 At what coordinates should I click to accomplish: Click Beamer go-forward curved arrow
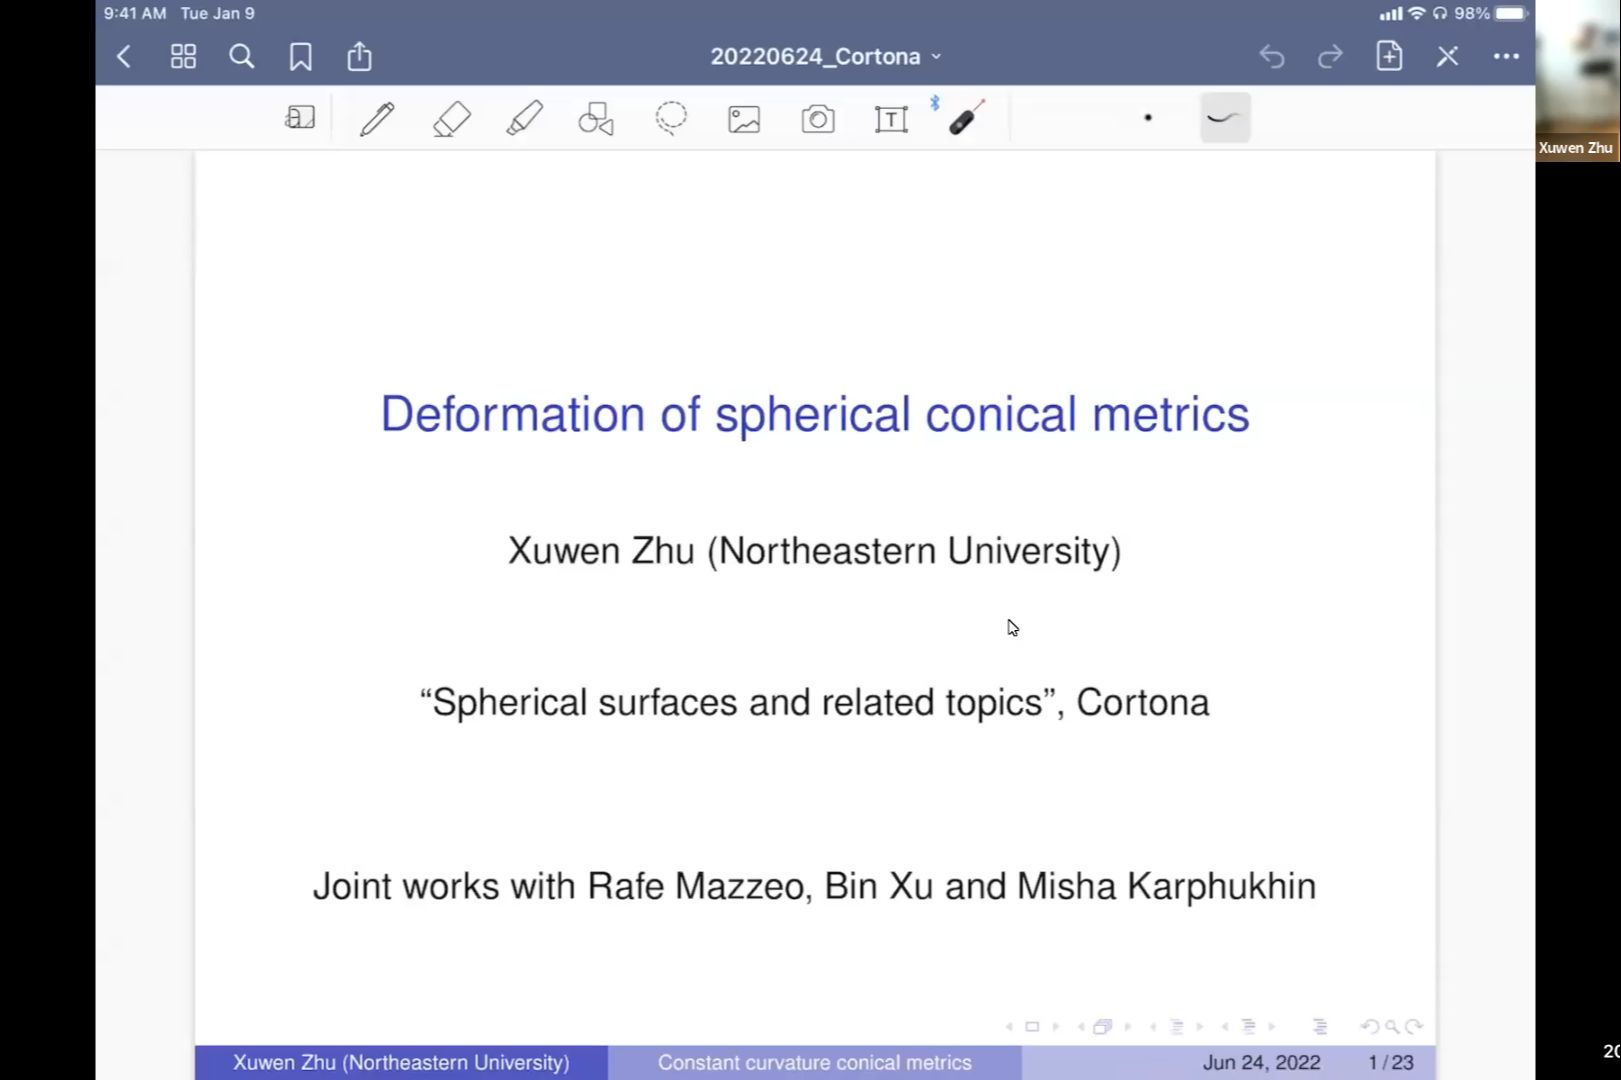[1413, 1027]
